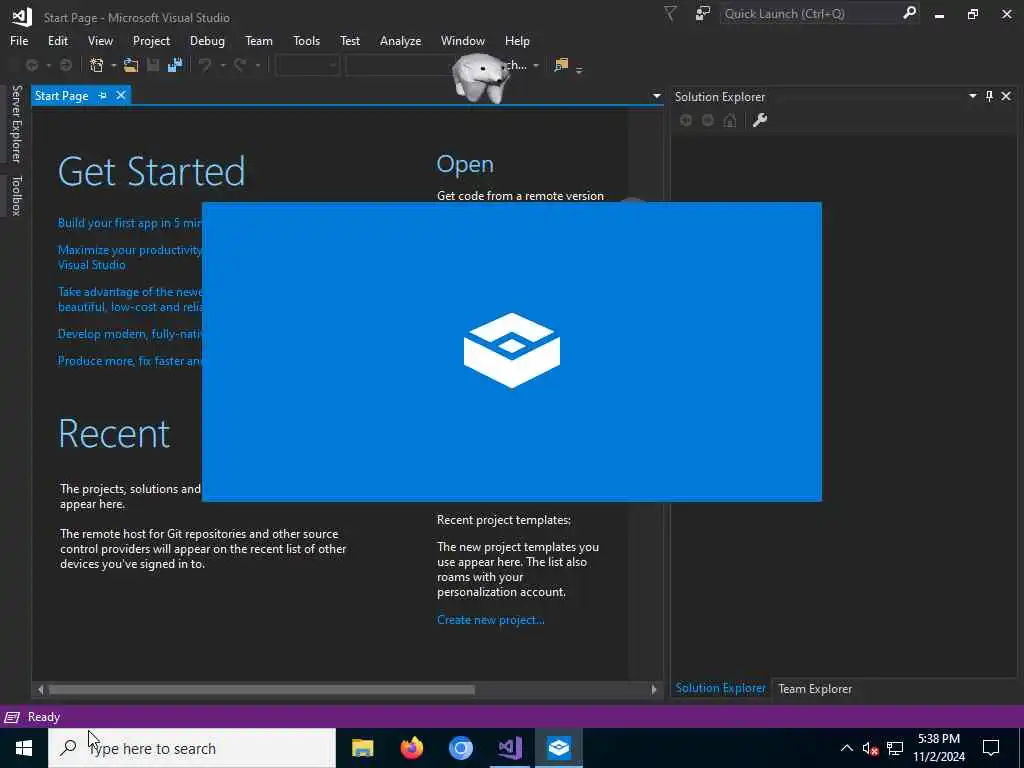Close the Start Page tab

121,95
